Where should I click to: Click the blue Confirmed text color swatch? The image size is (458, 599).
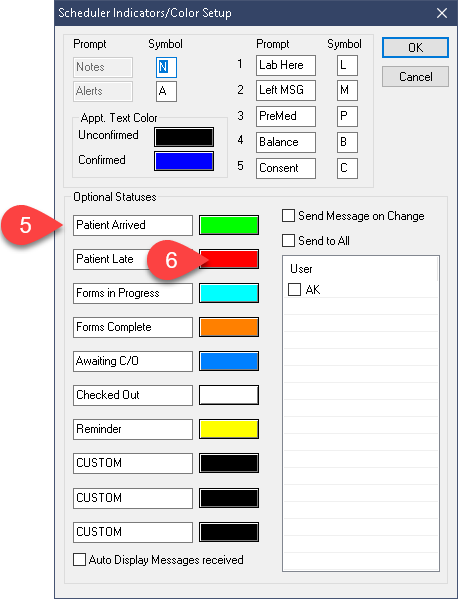pyautogui.click(x=184, y=161)
